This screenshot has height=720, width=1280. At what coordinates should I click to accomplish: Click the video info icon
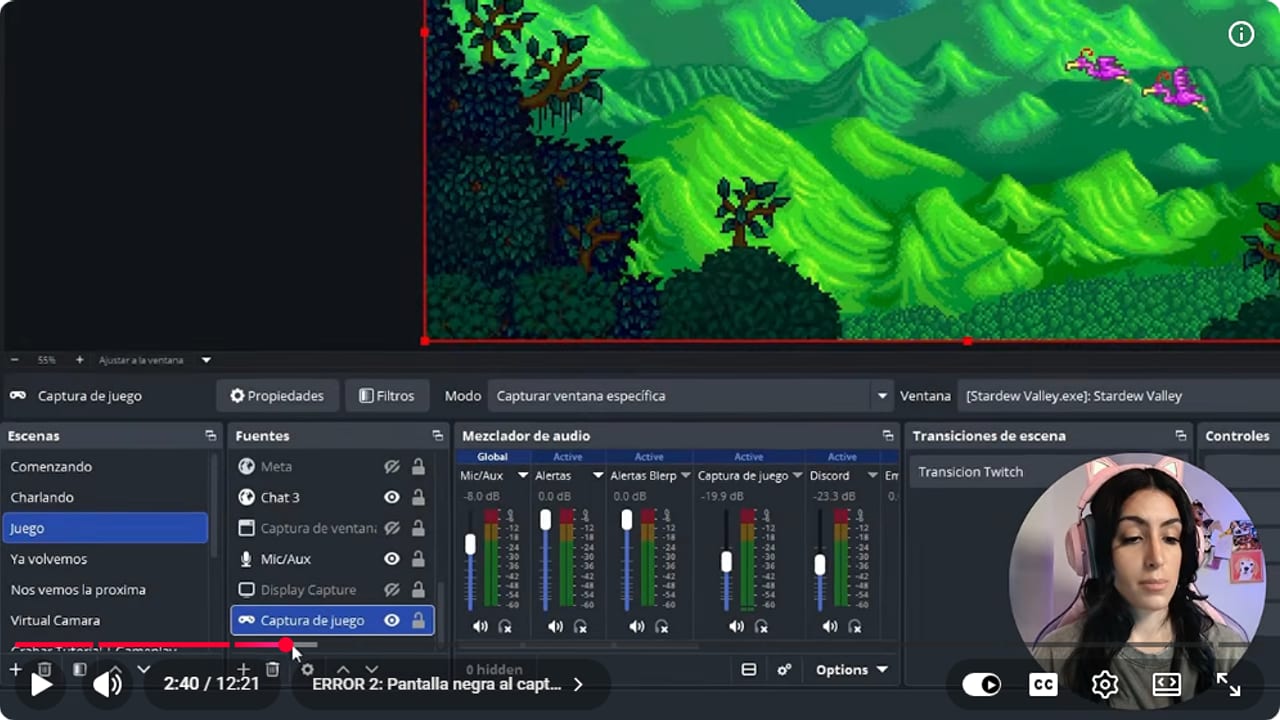pos(1241,35)
